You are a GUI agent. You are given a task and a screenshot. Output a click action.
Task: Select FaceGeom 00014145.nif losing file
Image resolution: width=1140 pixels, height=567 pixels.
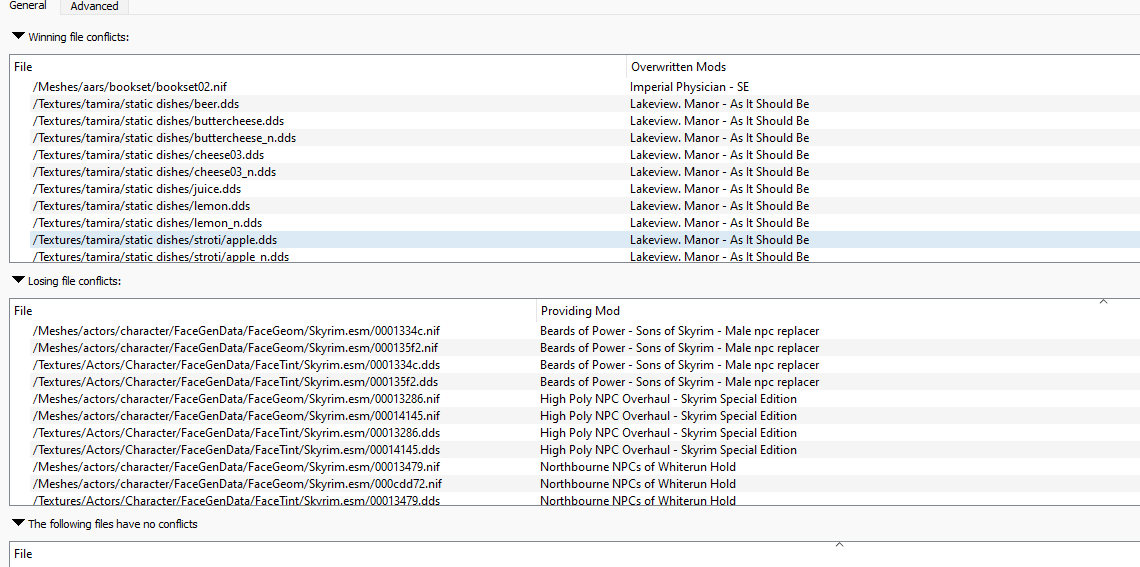236,416
